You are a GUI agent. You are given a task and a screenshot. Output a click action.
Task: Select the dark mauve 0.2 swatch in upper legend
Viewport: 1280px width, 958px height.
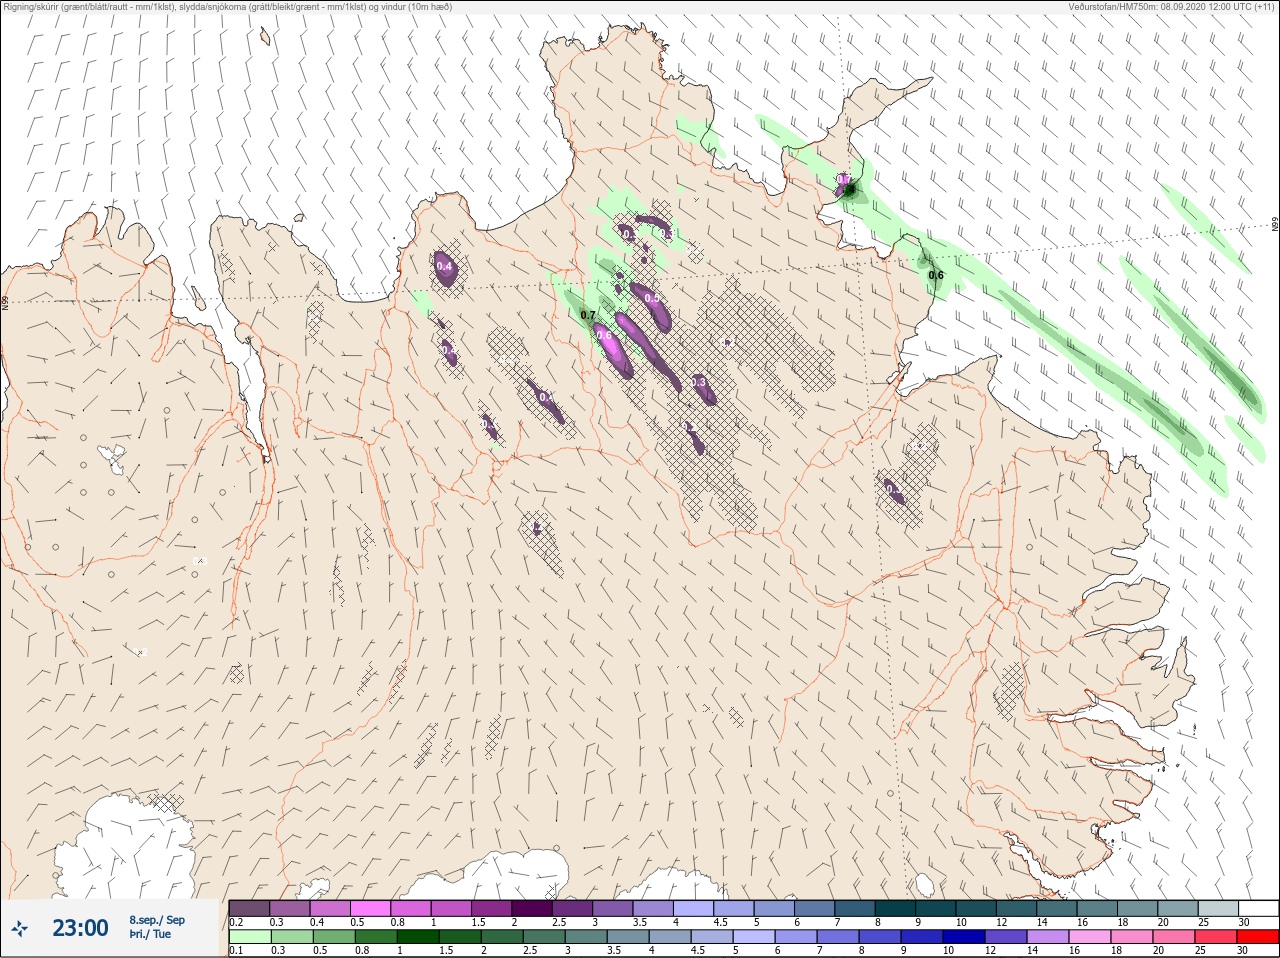tap(249, 908)
